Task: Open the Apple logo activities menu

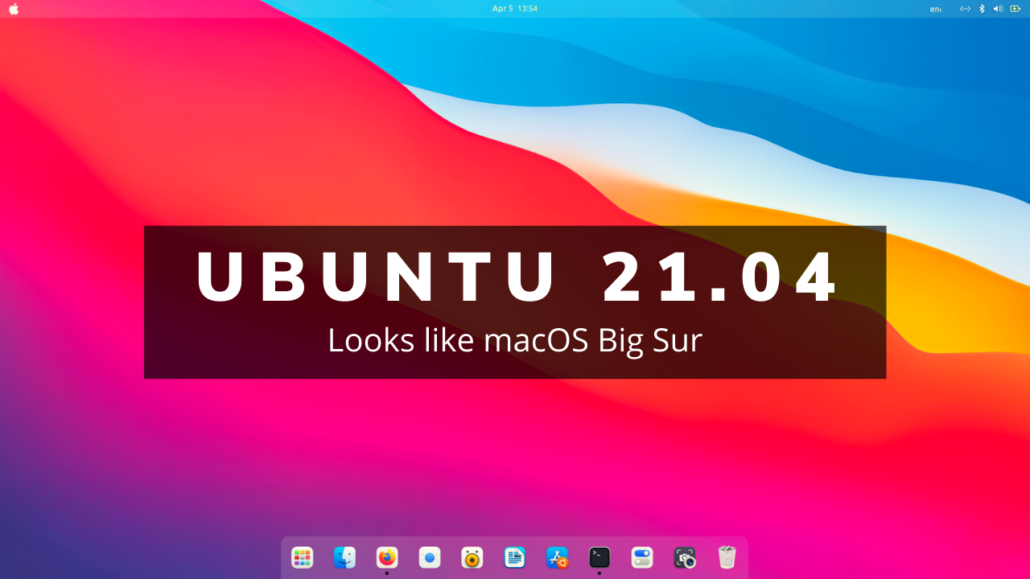Action: pyautogui.click(x=14, y=9)
